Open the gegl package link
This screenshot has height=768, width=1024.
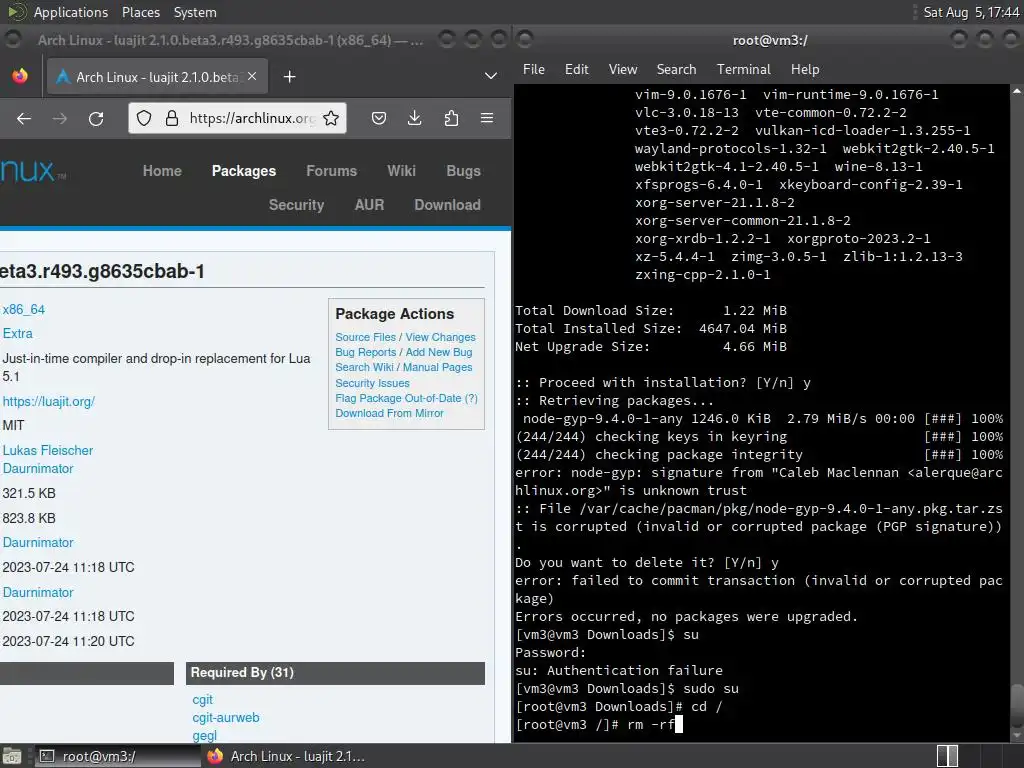(x=204, y=735)
